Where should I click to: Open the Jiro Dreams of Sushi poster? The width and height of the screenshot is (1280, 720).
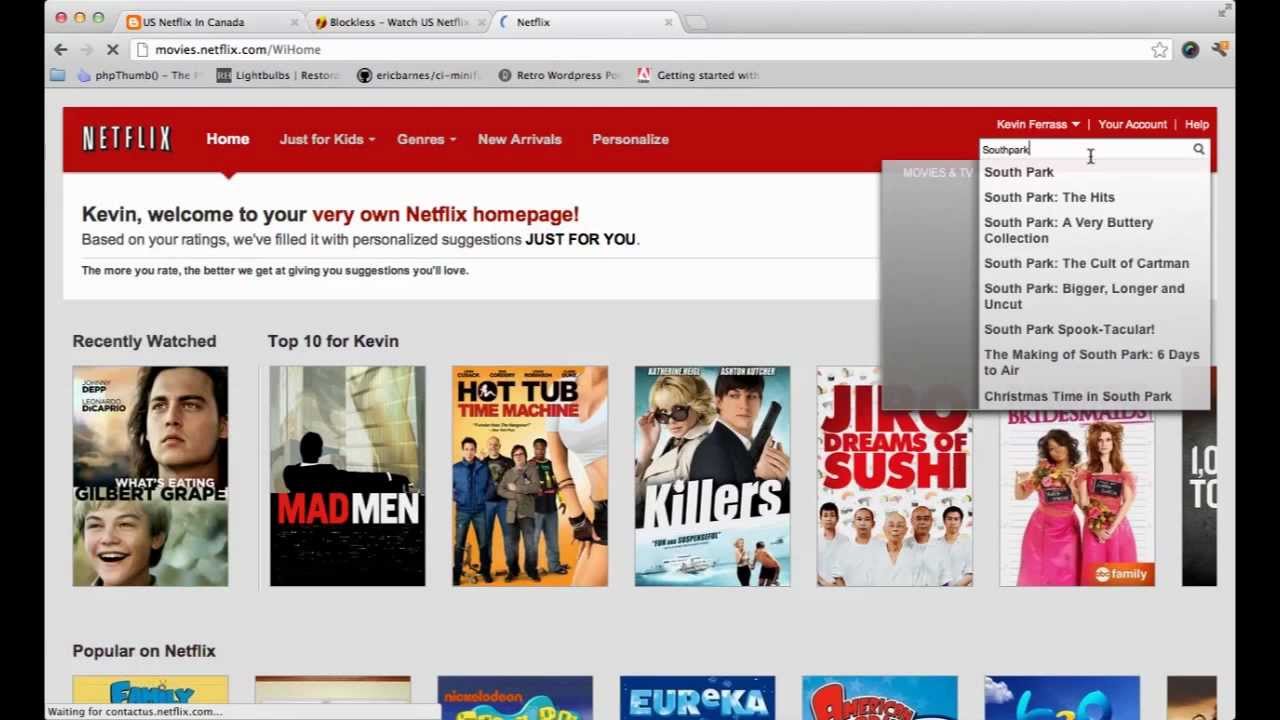[894, 476]
